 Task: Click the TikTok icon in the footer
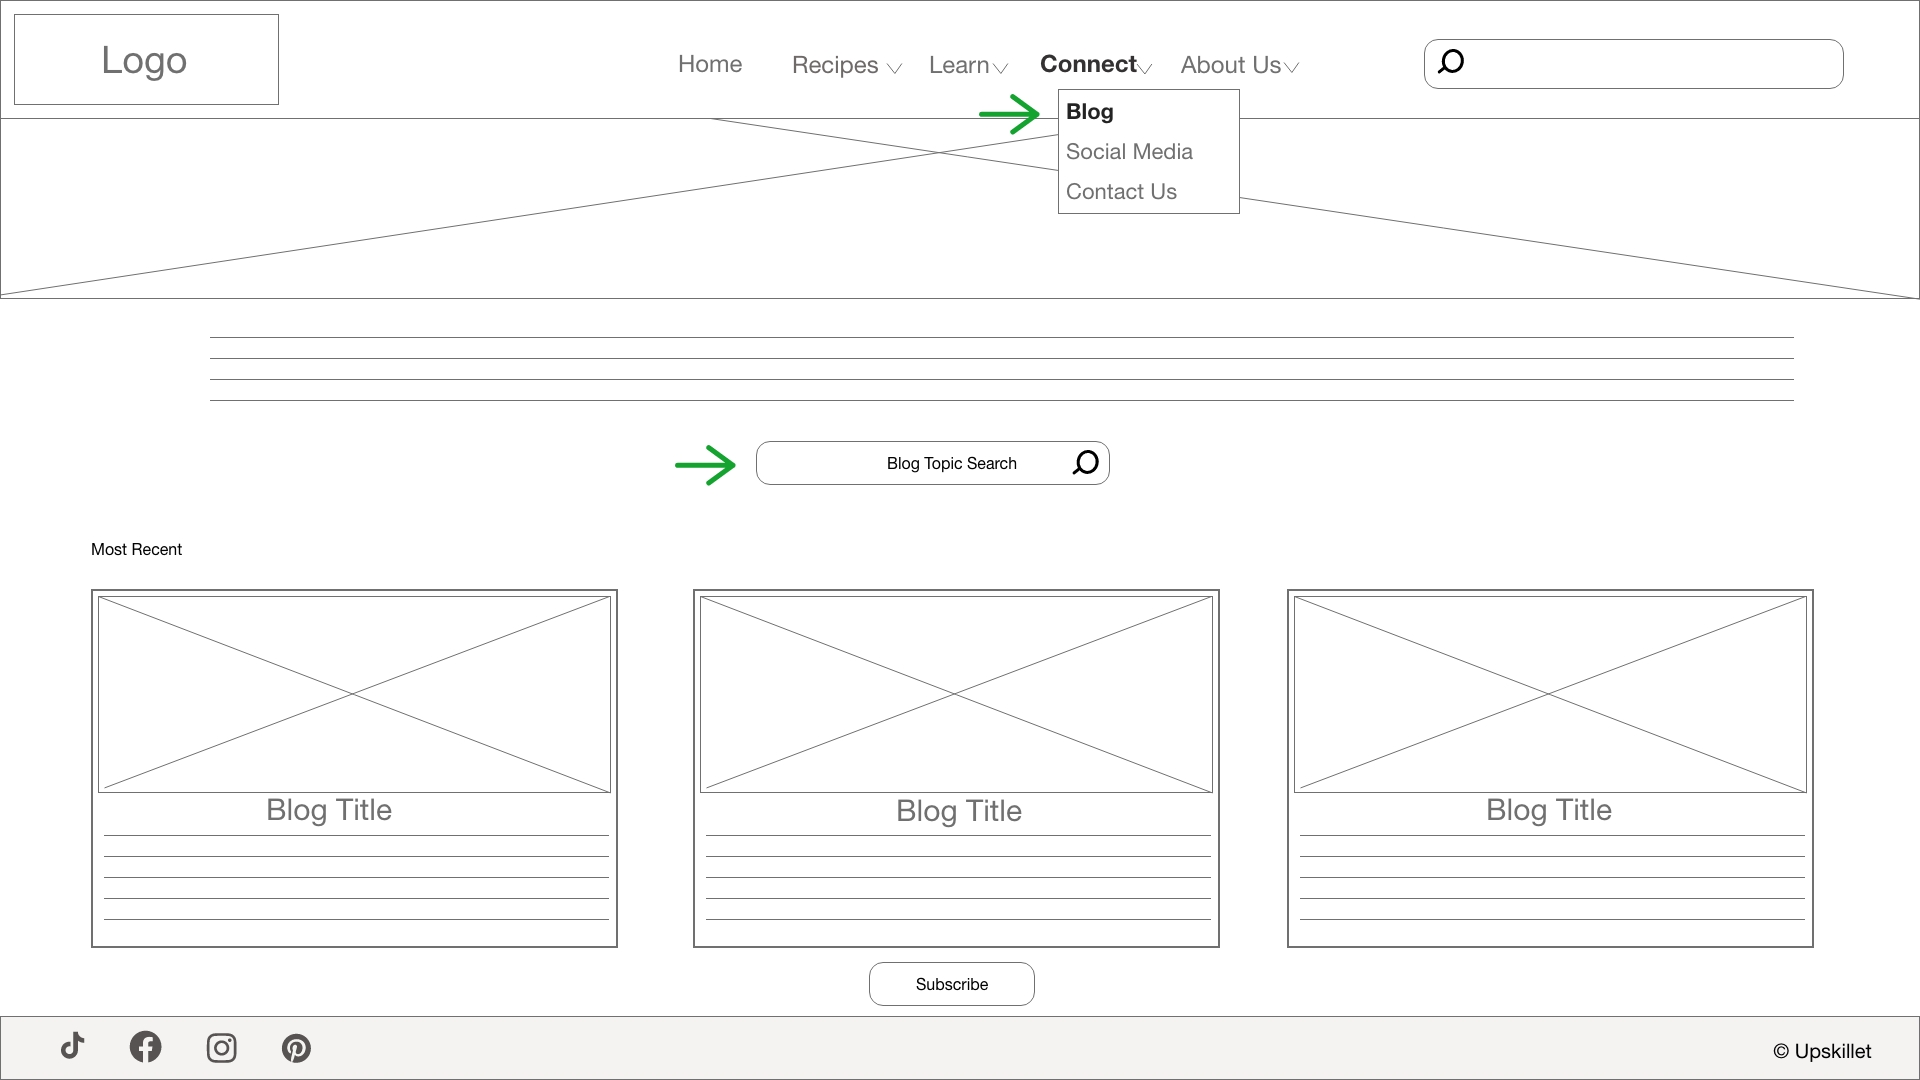point(71,1047)
